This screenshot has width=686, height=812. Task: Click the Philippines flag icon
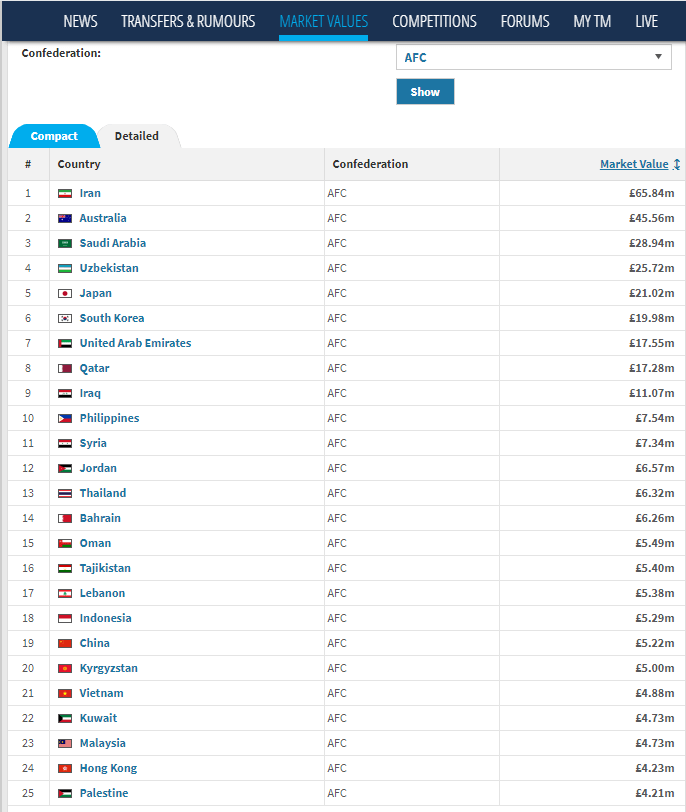click(x=65, y=418)
